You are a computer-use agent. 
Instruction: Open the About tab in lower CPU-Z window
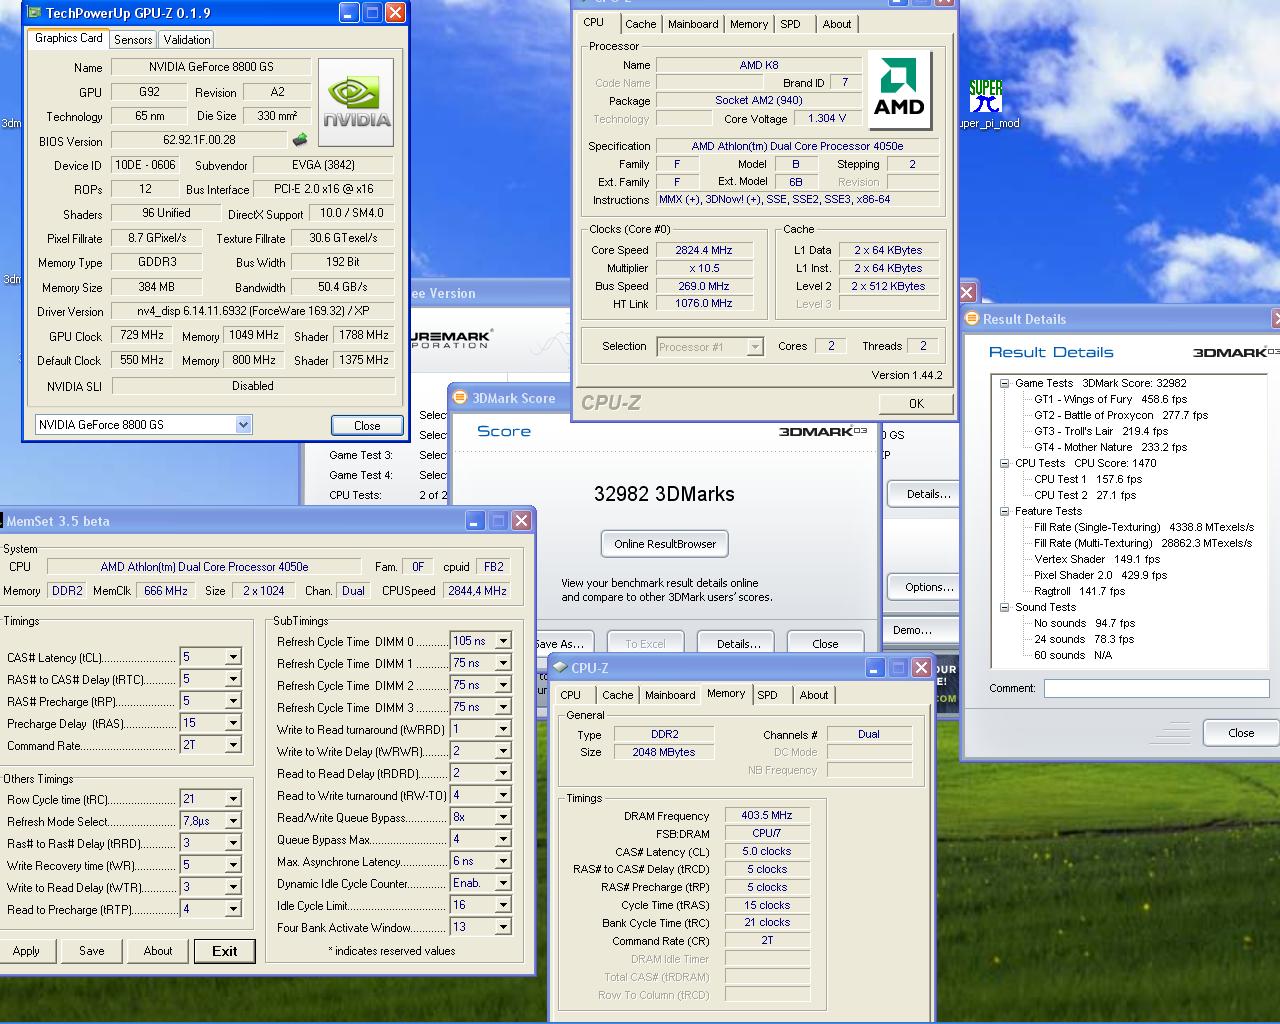pyautogui.click(x=814, y=695)
